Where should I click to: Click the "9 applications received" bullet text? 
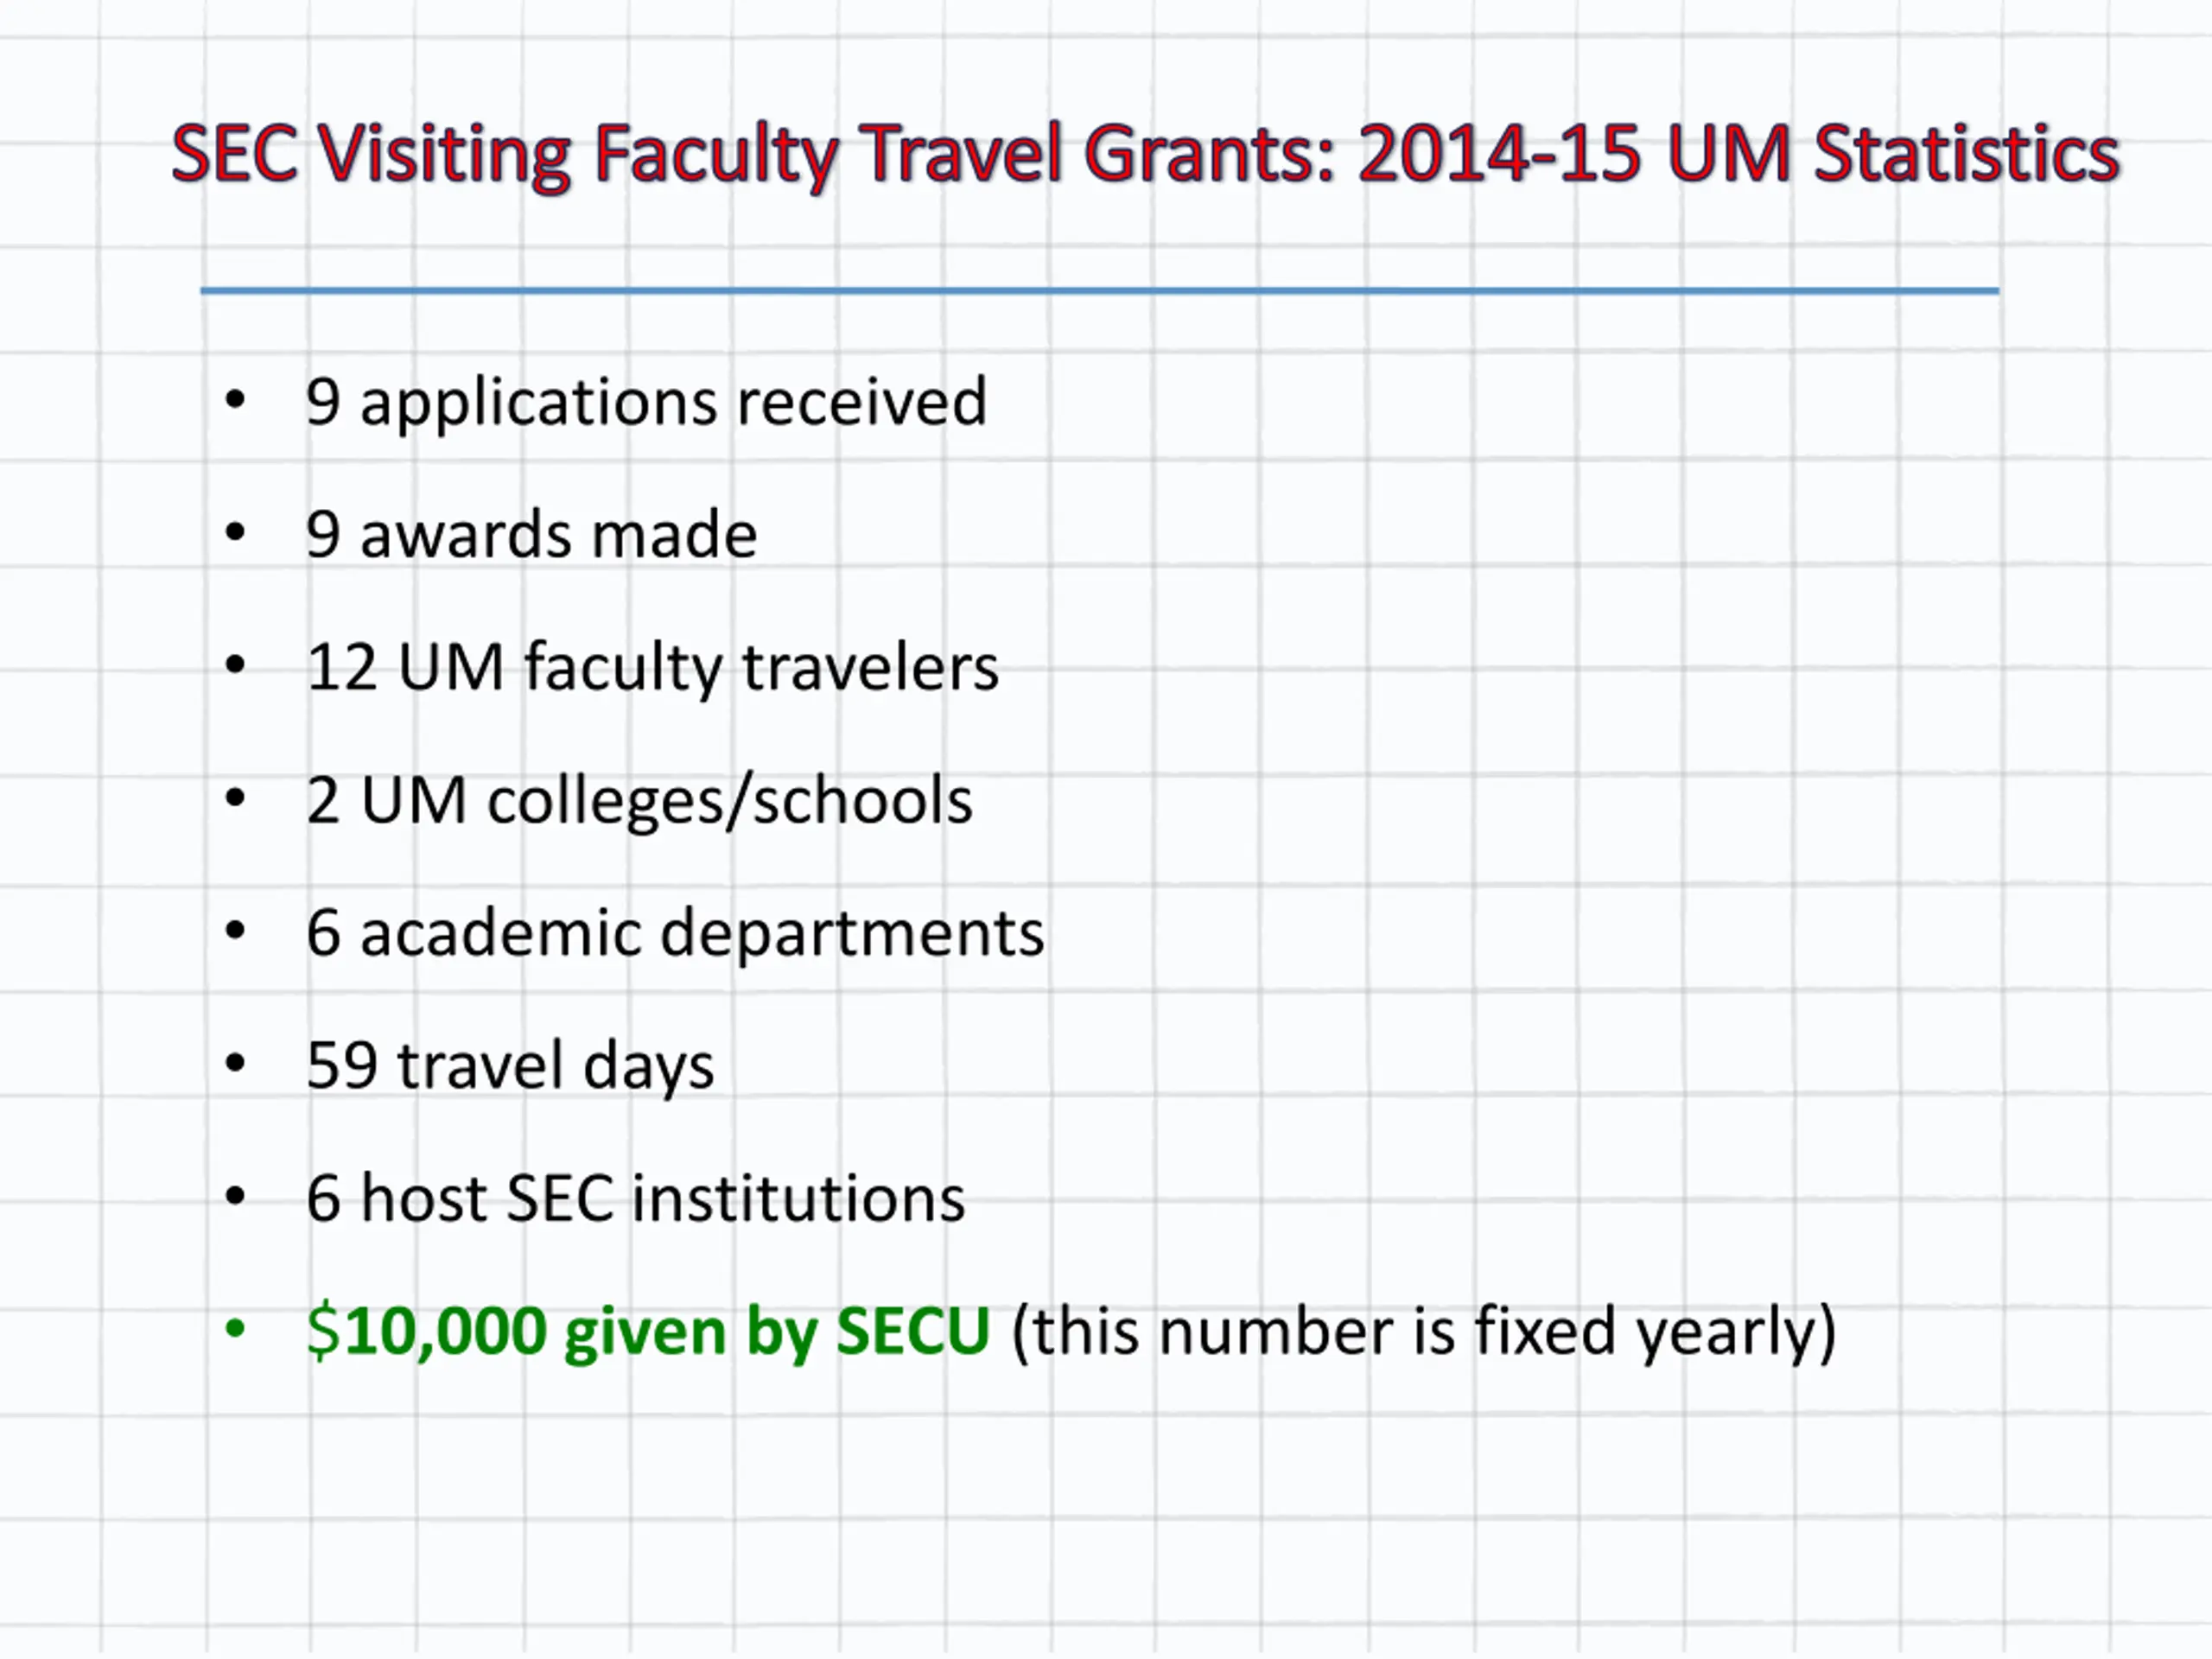[646, 403]
